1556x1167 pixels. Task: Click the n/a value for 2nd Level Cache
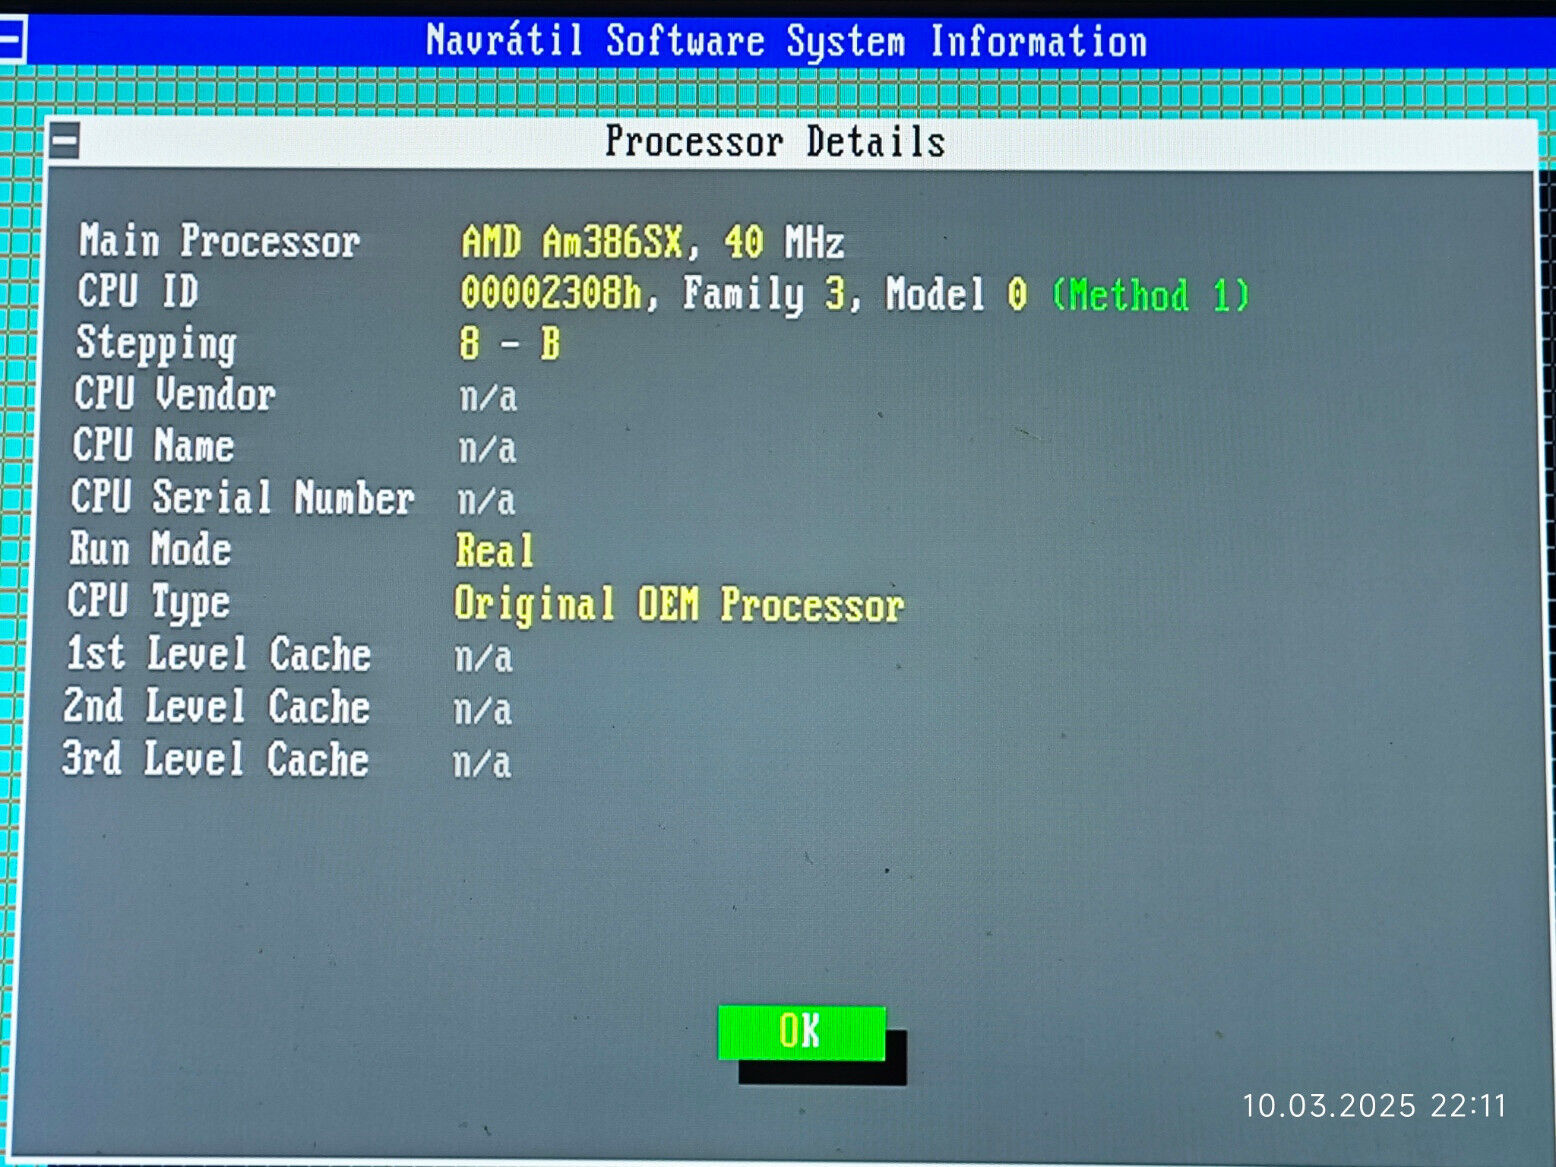coord(483,710)
